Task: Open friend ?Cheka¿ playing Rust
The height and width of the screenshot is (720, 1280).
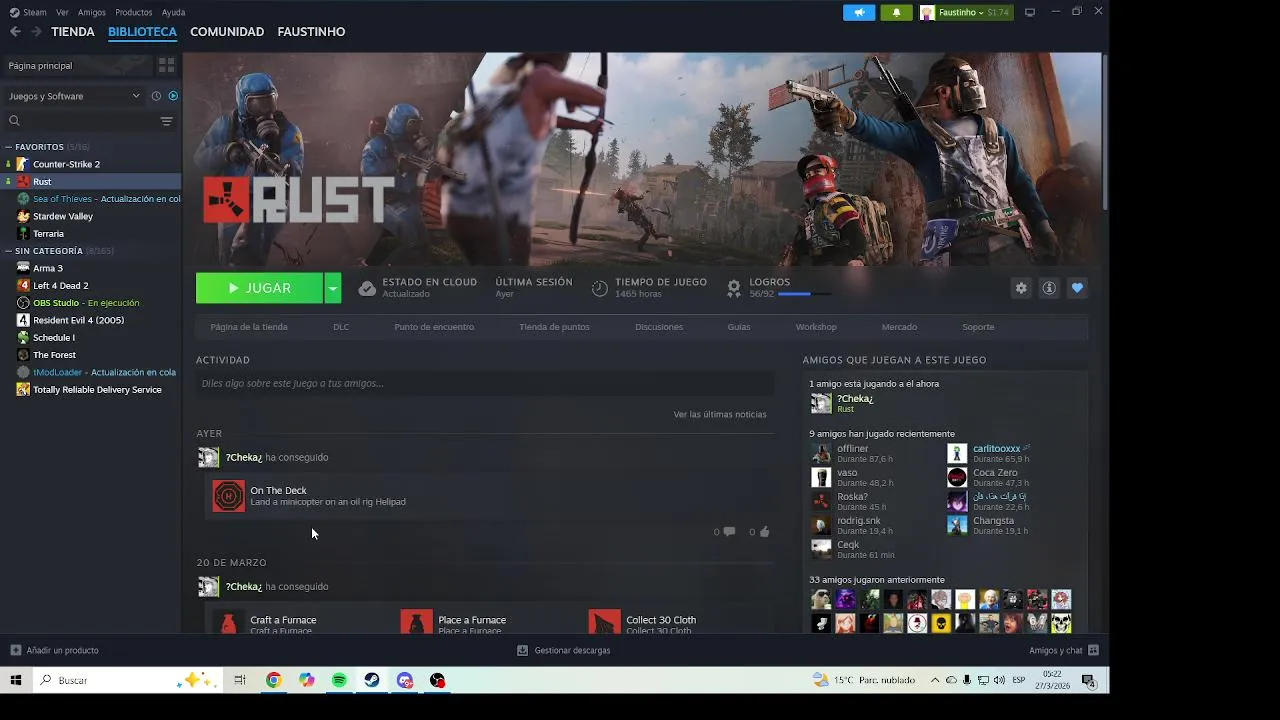Action: click(x=842, y=403)
